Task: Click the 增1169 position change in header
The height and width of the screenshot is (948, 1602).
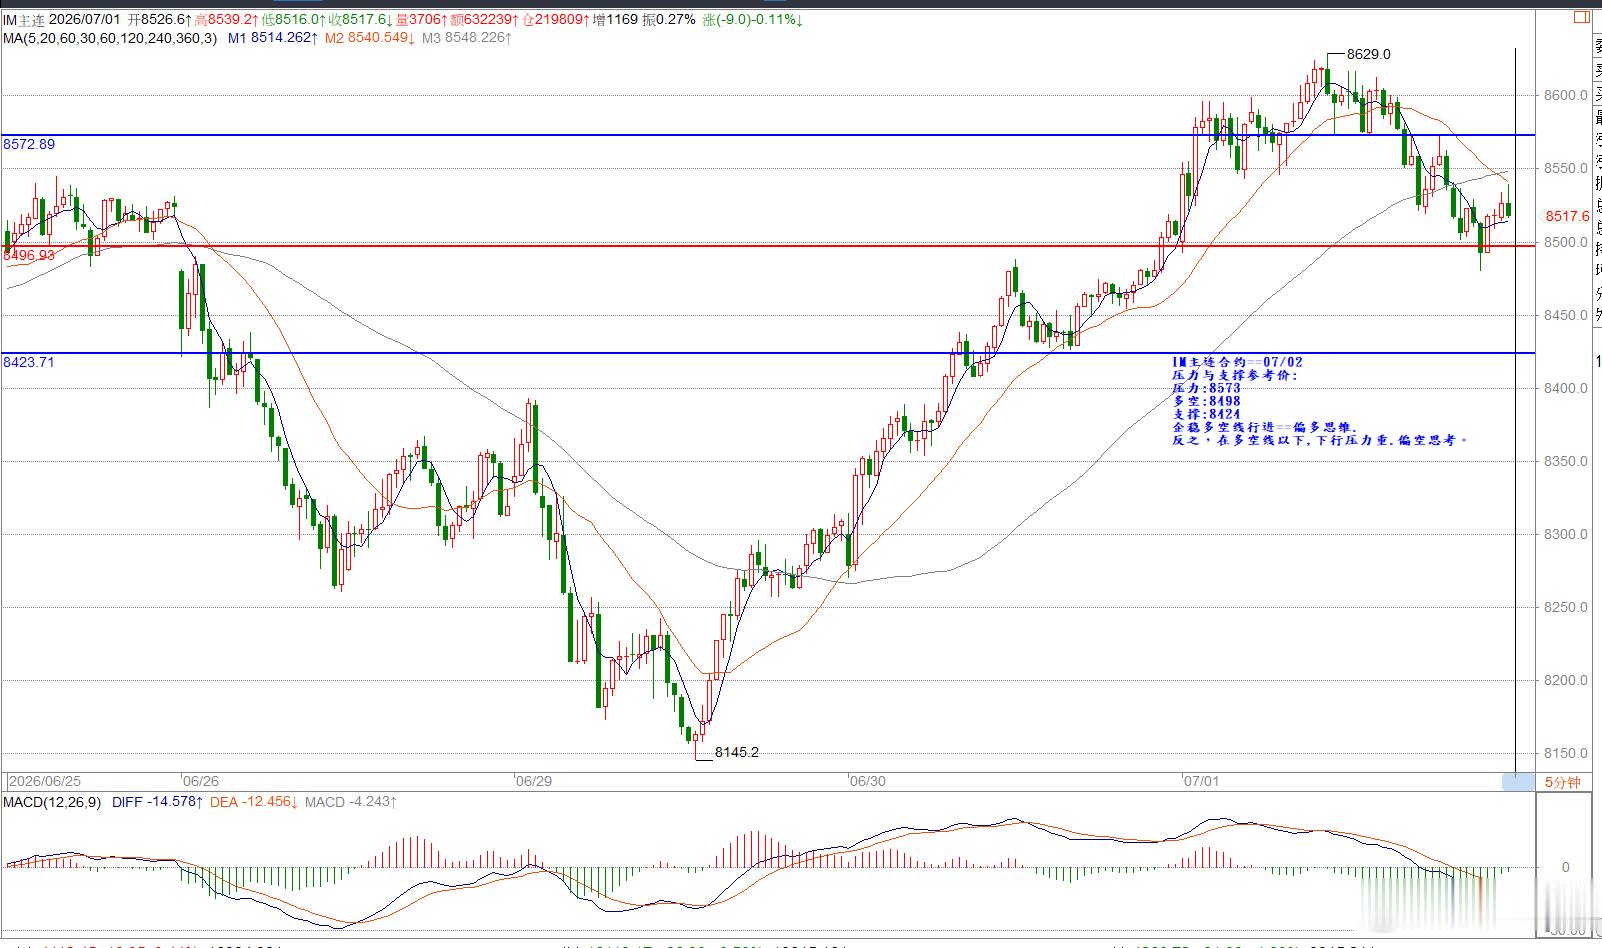Action: point(615,20)
